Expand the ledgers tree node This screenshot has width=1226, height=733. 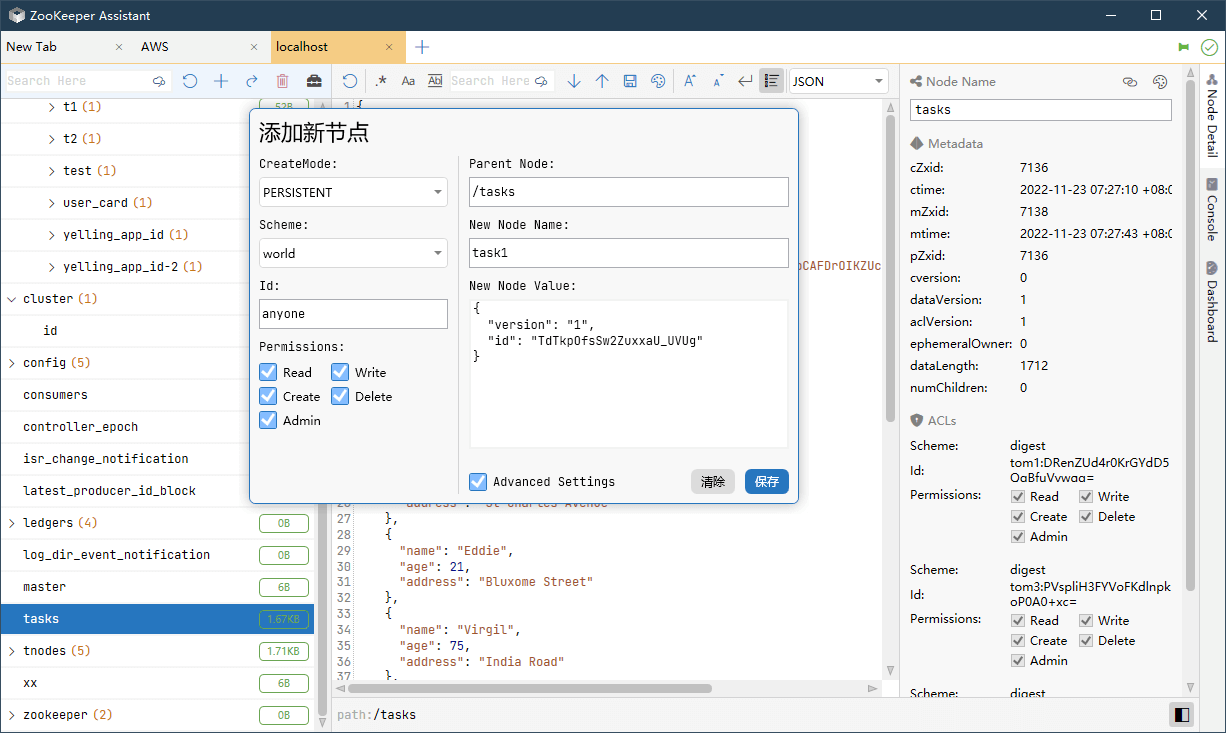point(12,523)
